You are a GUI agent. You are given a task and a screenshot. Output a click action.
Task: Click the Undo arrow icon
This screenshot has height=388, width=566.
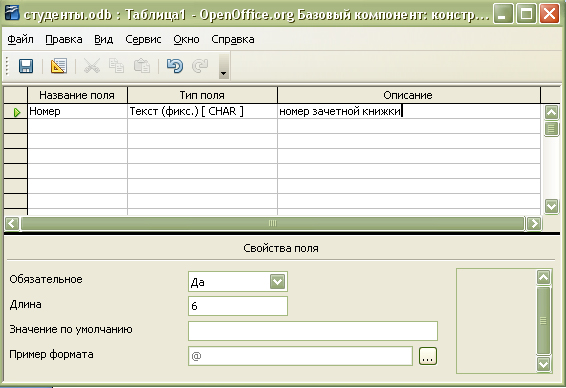tap(175, 66)
